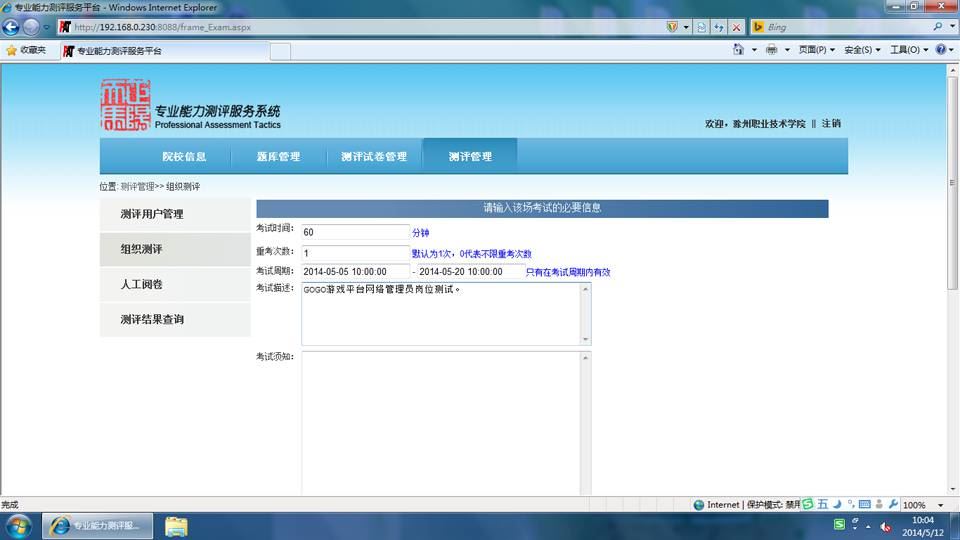Select the browser tab 专业能力测评服务平台
The width and height of the screenshot is (960, 540).
165,51
